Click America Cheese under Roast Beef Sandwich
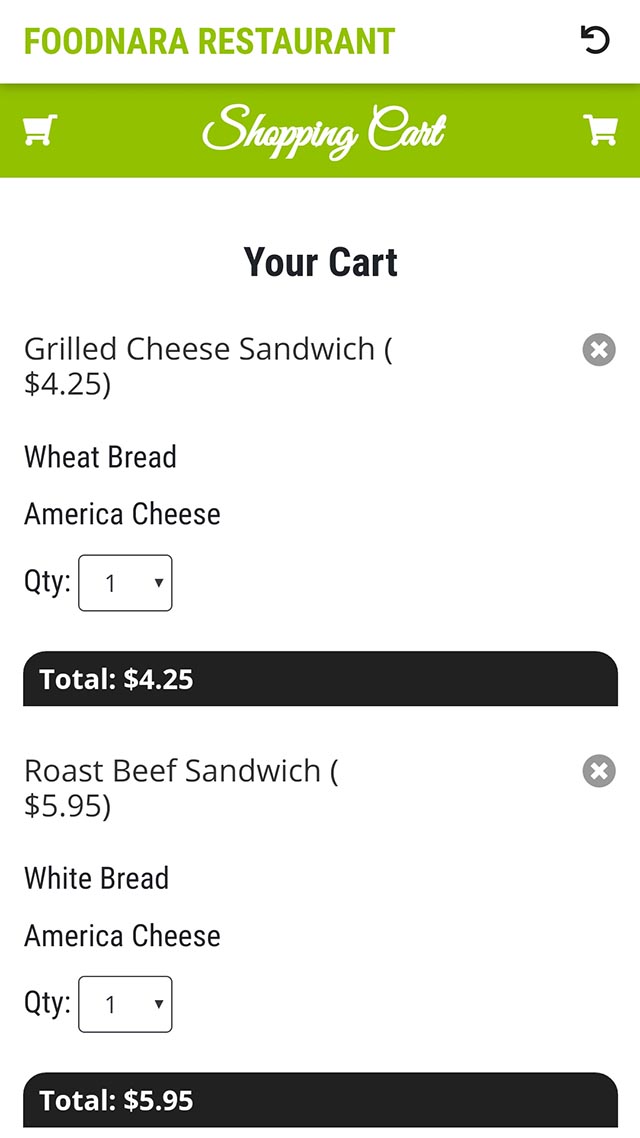Screen dimensions: 640x1138 coord(122,936)
